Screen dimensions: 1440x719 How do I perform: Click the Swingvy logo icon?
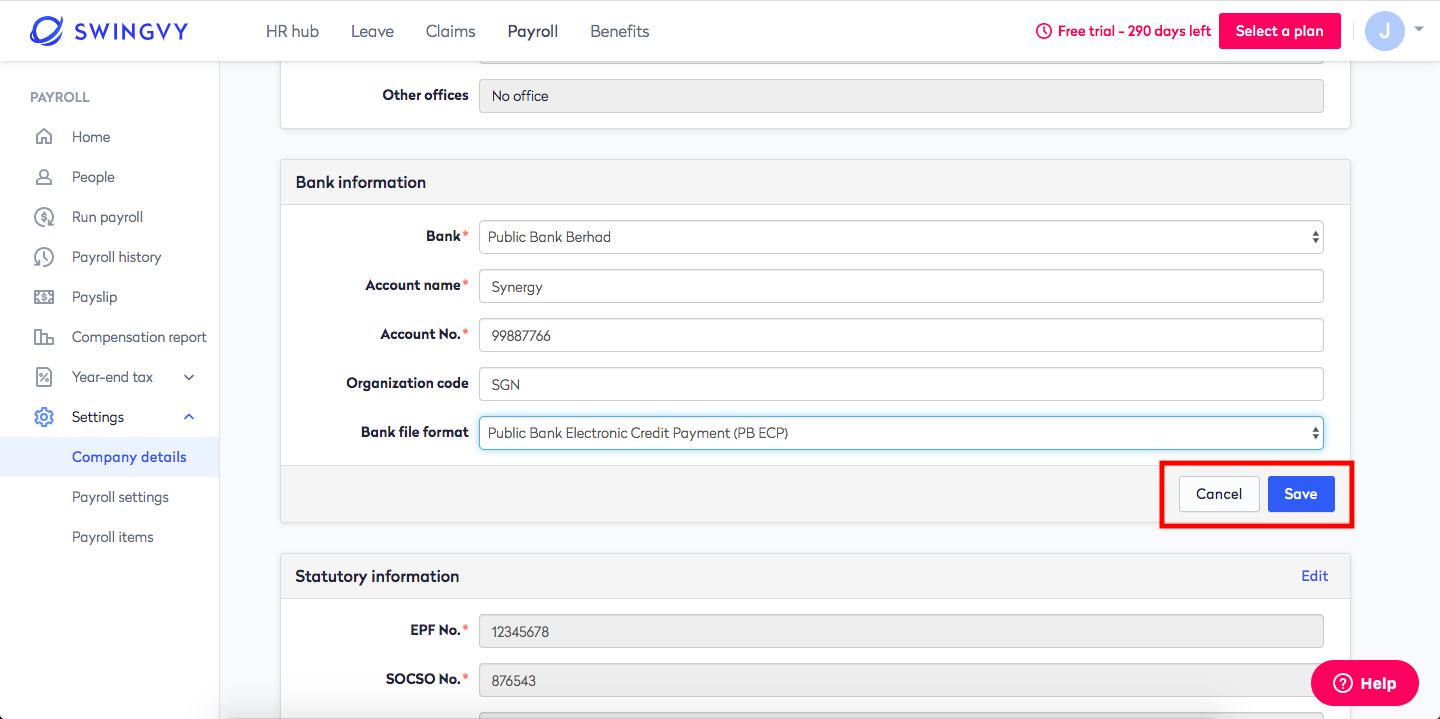click(x=47, y=31)
